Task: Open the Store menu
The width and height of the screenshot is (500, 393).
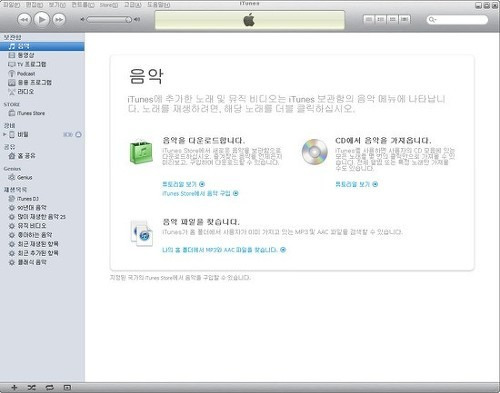Action: tap(109, 5)
